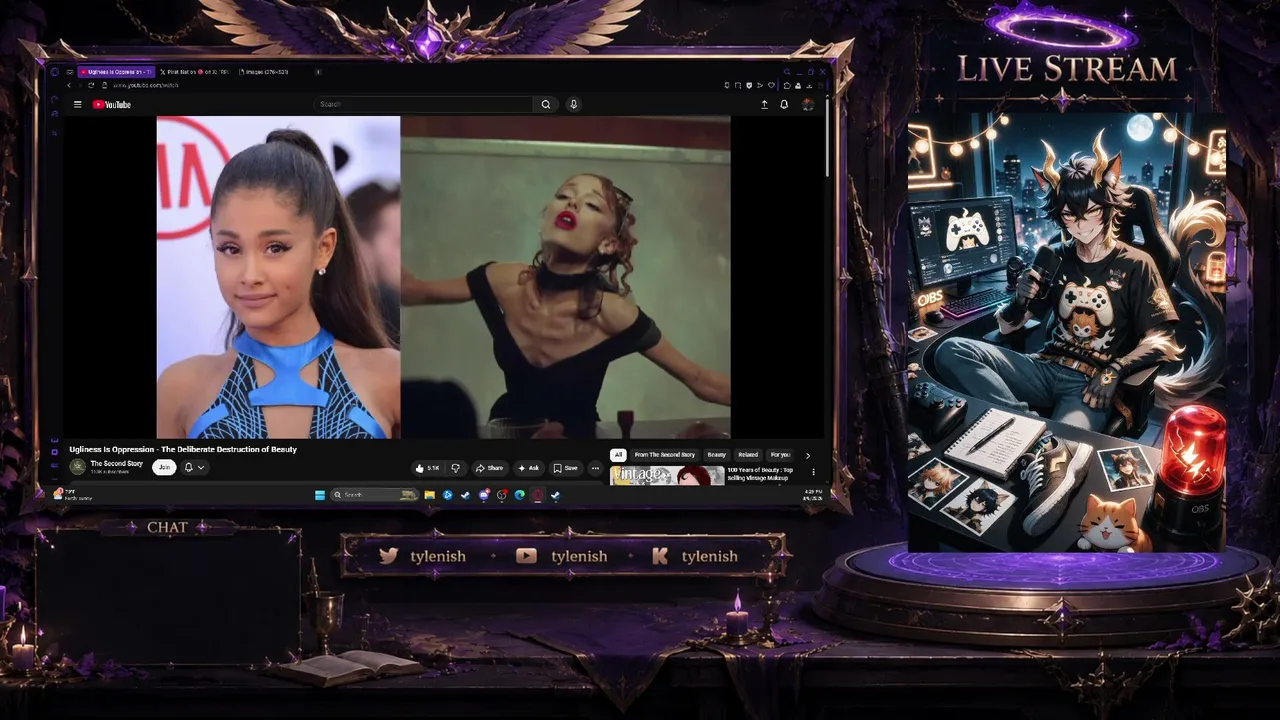
Task: Select the 'From The Second Story' chip
Action: coord(665,455)
